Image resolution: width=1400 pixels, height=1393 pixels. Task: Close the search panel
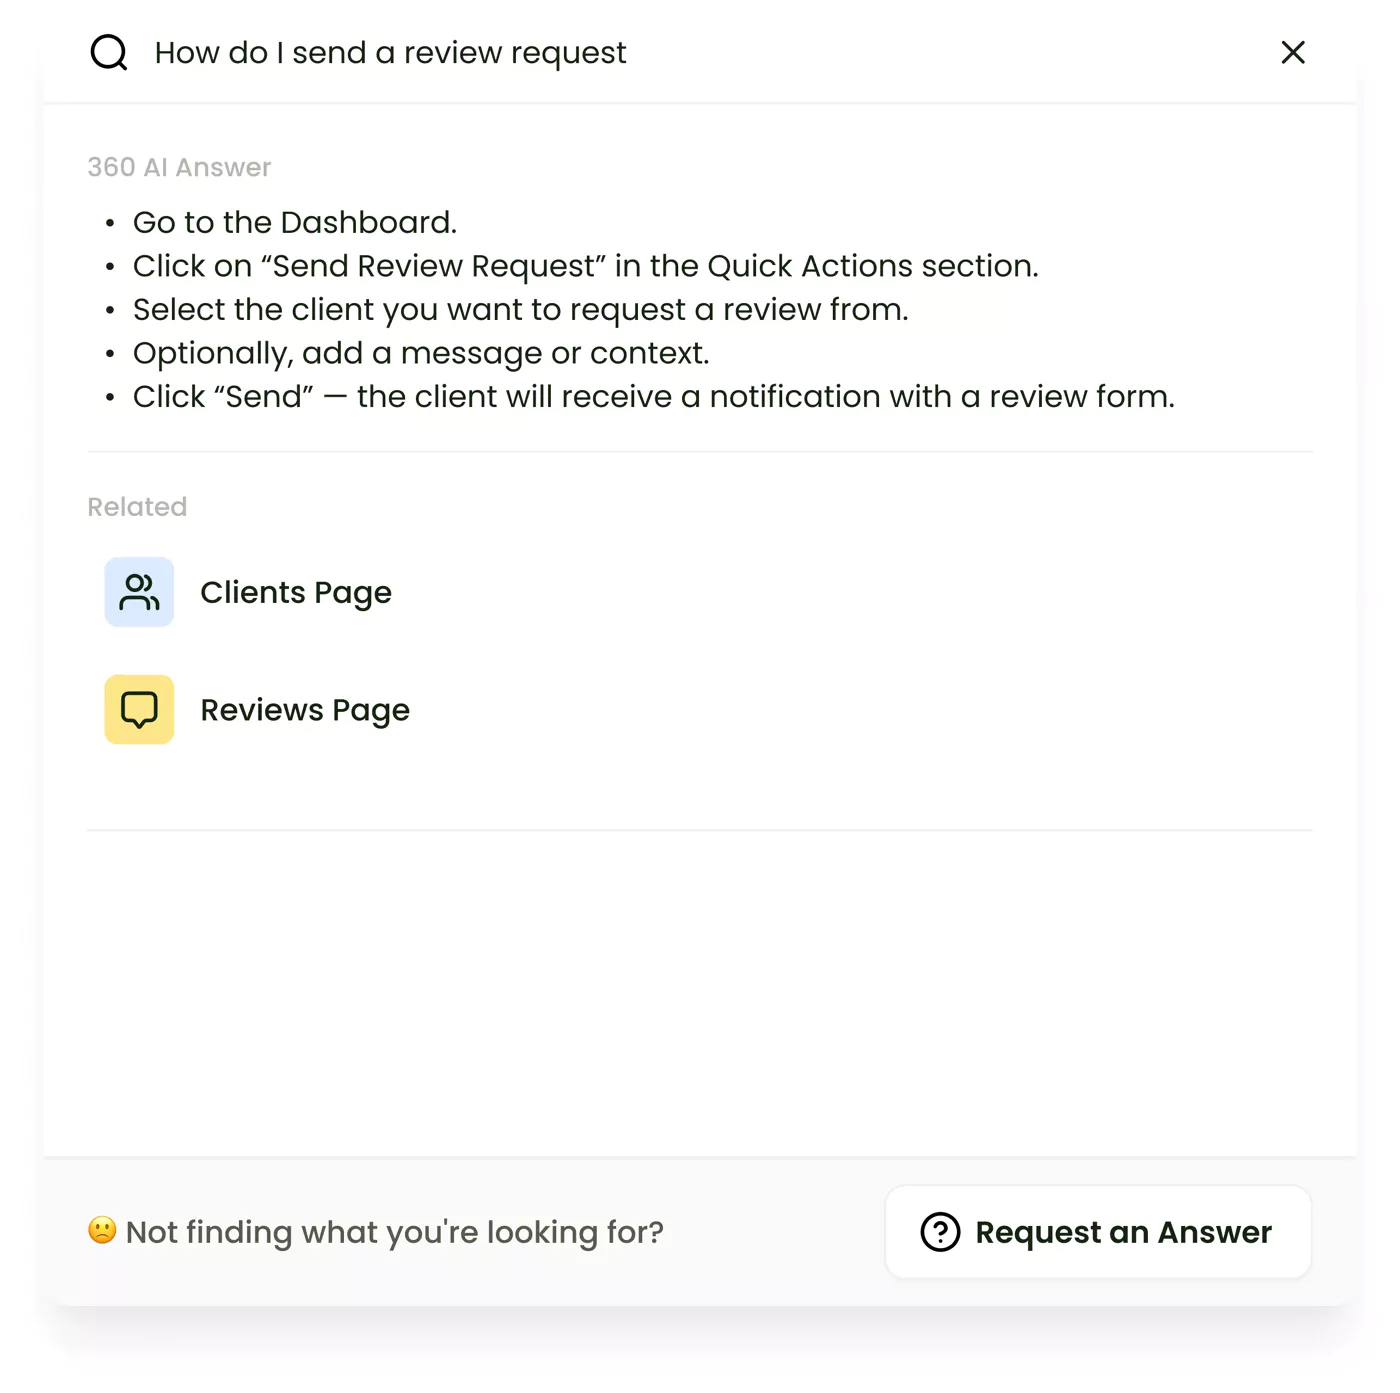tap(1292, 52)
